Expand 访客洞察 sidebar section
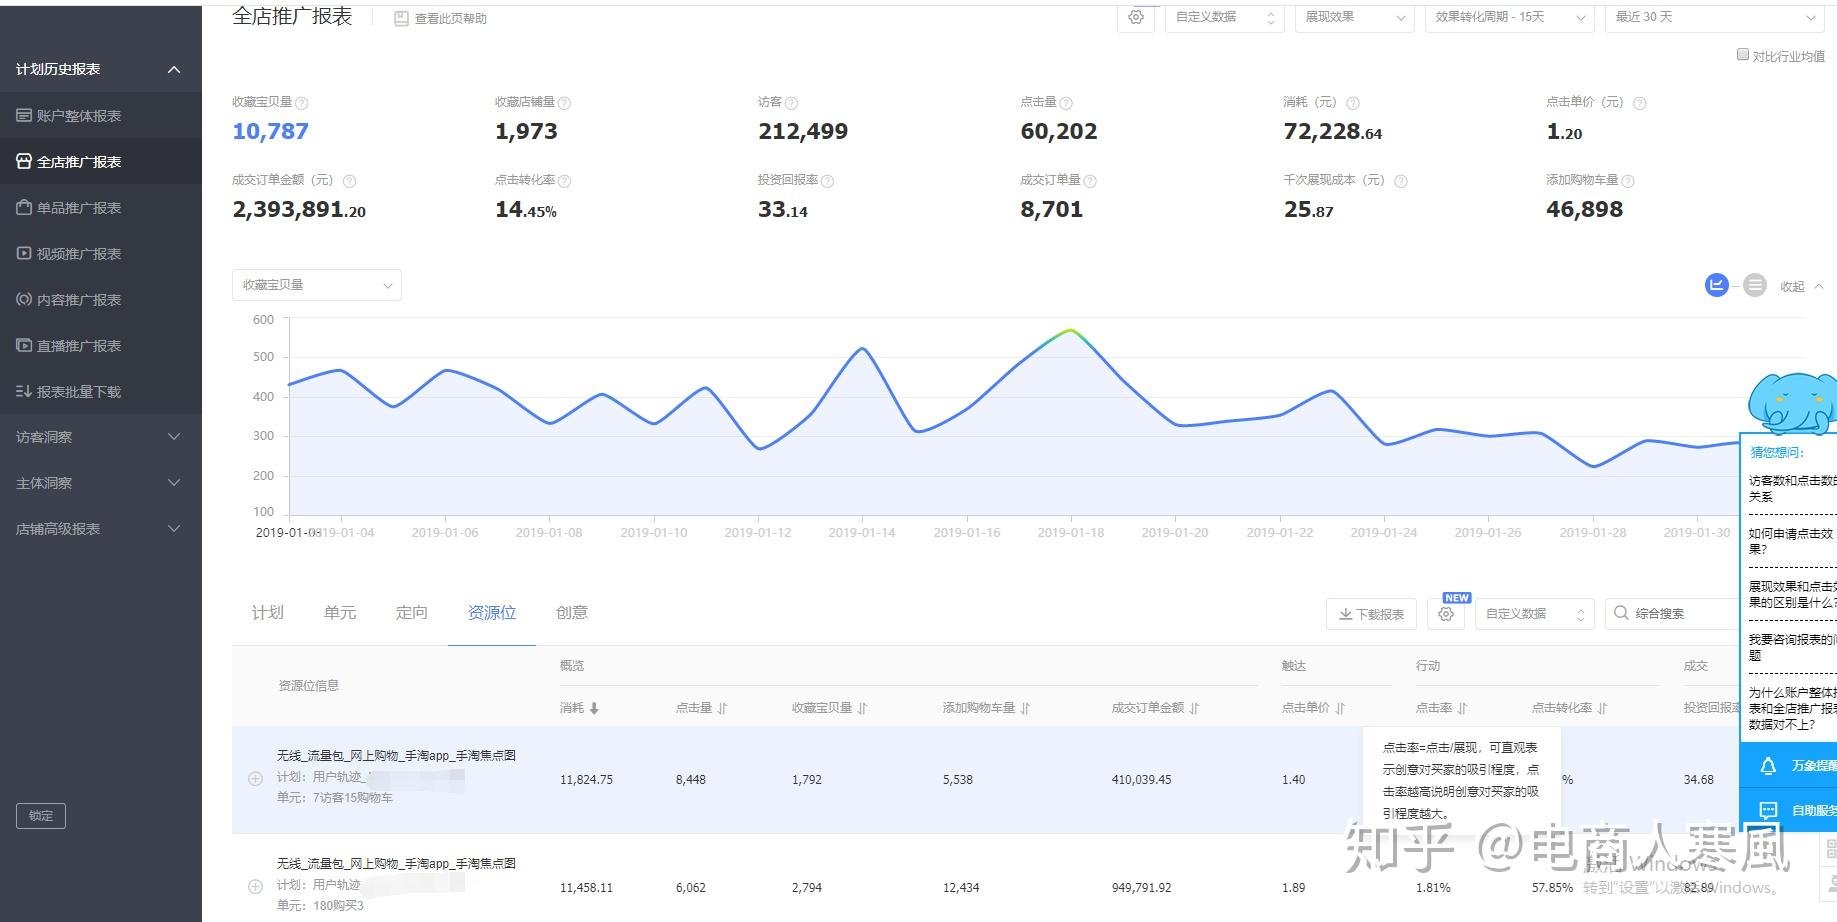 100,437
